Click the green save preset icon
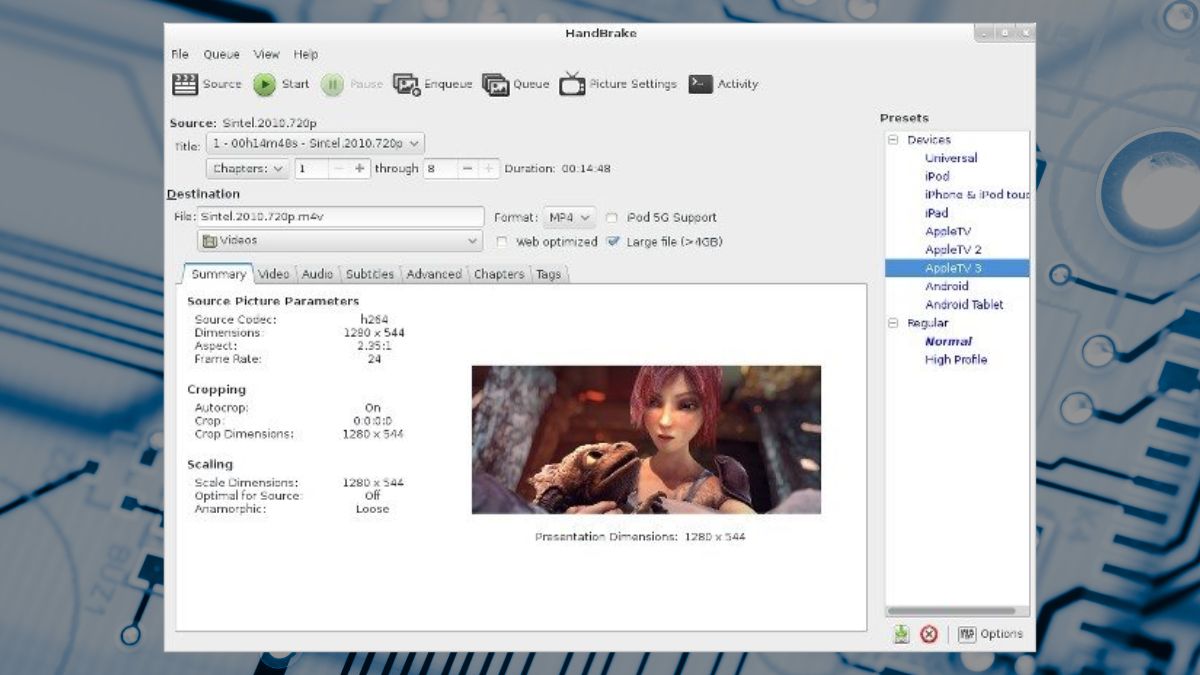Screen dimensions: 1200x675 click(x=901, y=634)
